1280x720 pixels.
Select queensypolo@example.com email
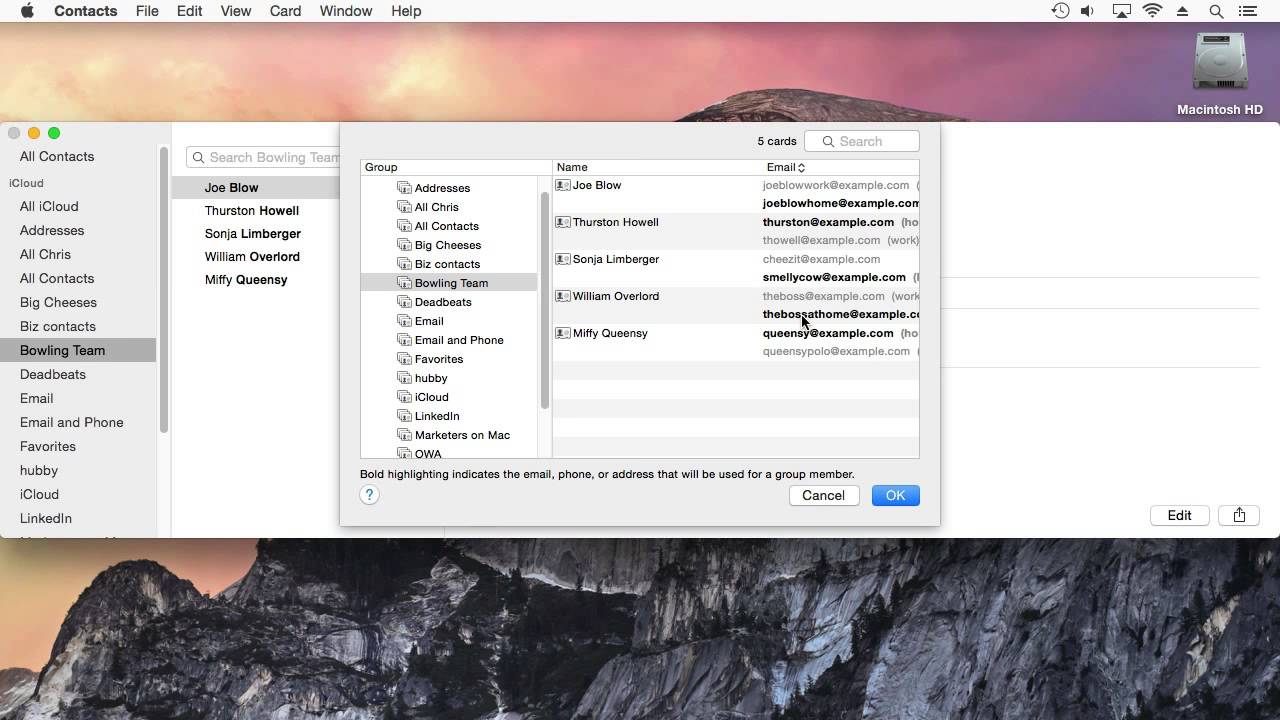tap(836, 351)
